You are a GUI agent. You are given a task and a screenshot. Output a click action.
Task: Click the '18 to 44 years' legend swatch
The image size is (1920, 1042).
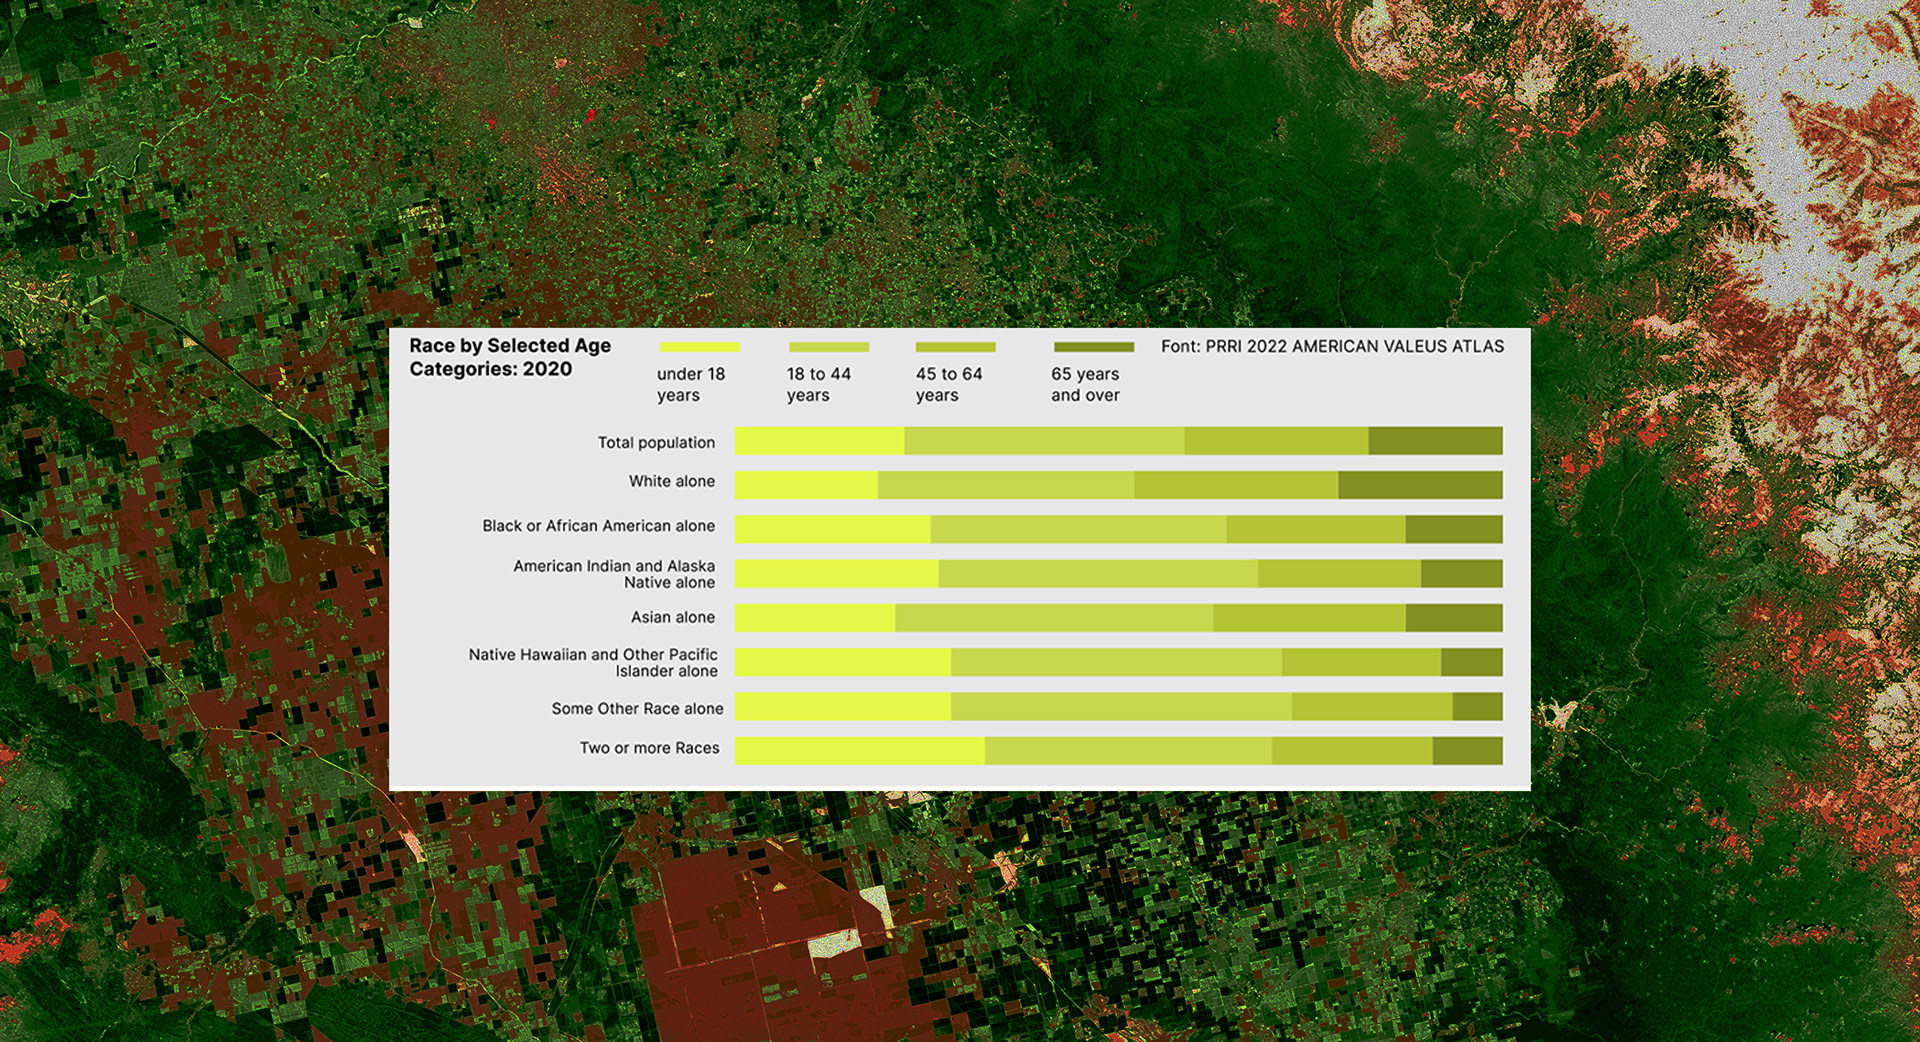829,347
